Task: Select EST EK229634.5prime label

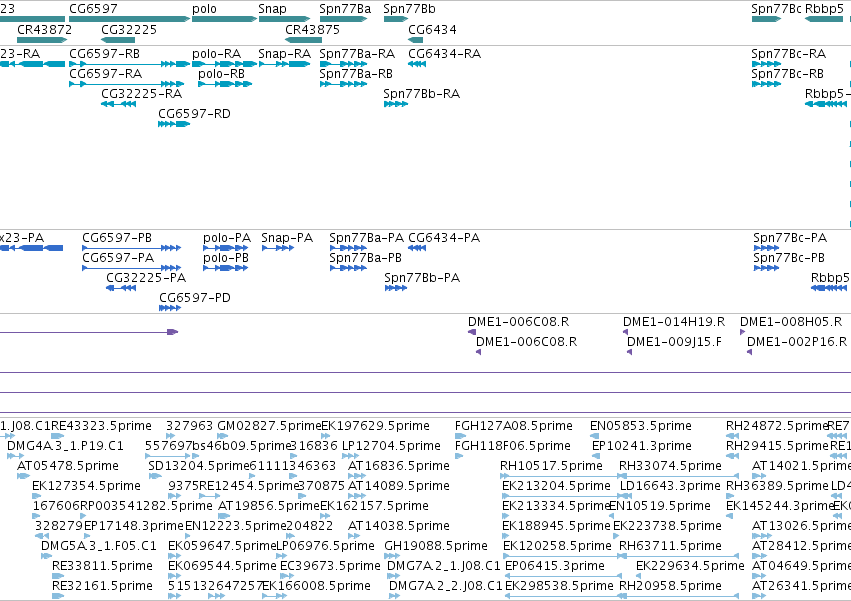Action: pyautogui.click(x=690, y=566)
